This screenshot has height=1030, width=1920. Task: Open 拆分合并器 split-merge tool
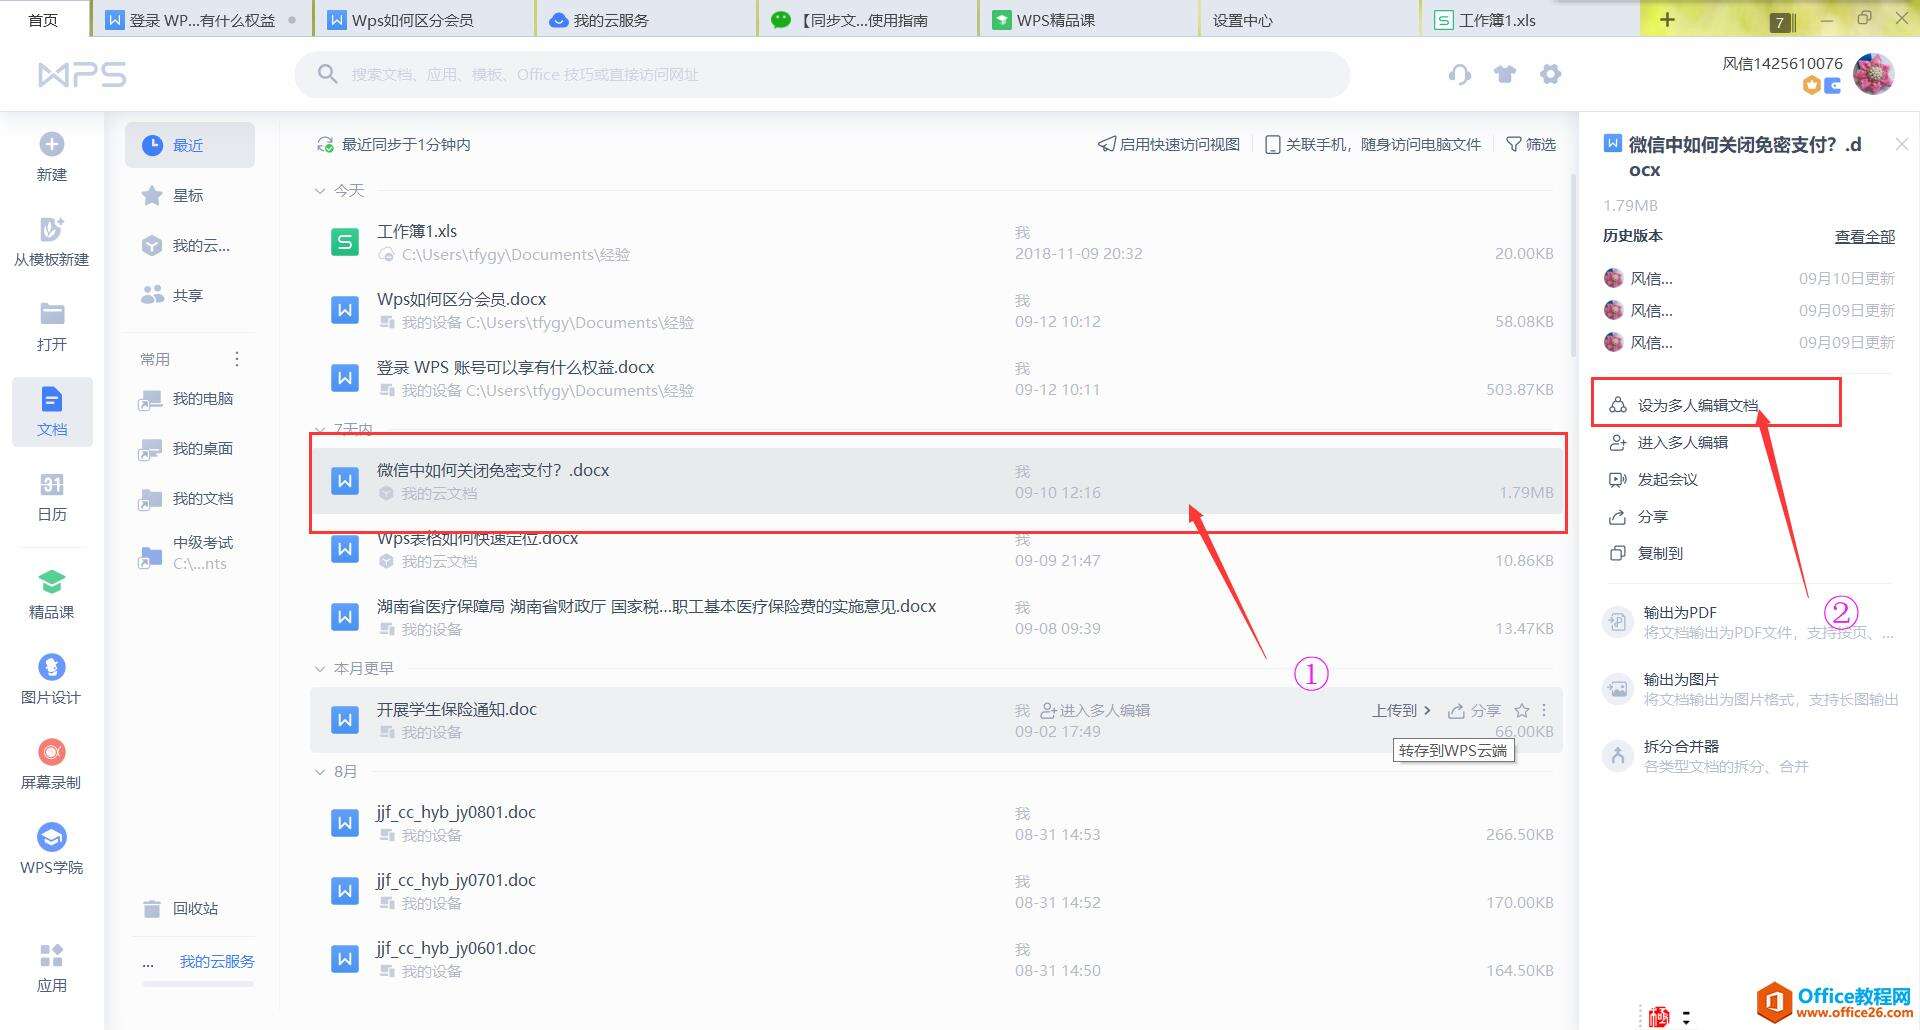point(1706,756)
